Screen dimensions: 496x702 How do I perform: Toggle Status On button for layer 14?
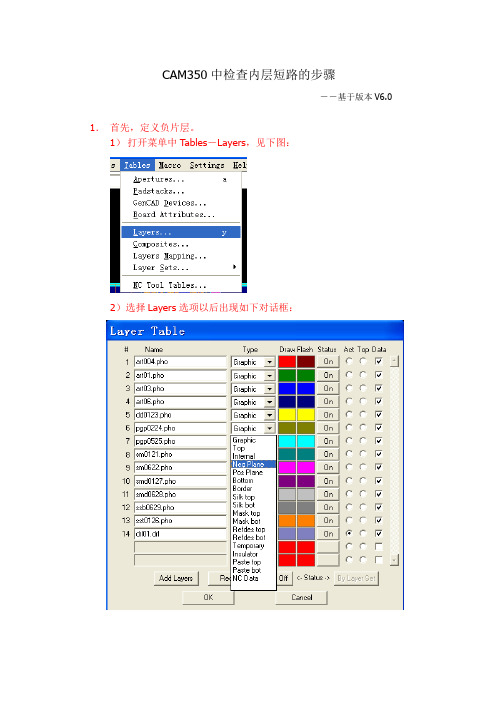click(x=328, y=534)
